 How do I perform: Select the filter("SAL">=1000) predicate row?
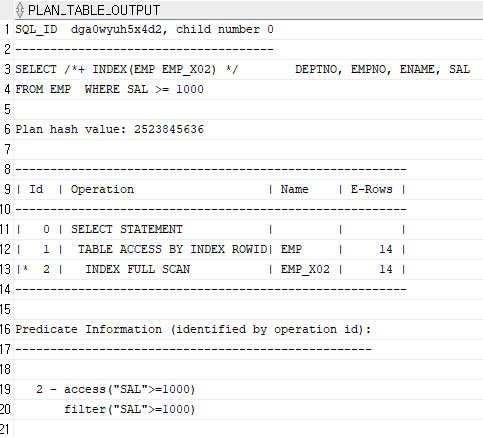248,410
